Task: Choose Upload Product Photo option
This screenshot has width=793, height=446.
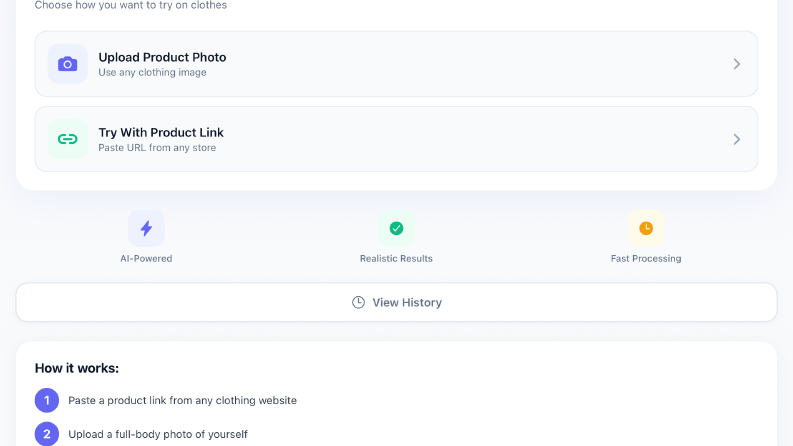Action: point(396,64)
